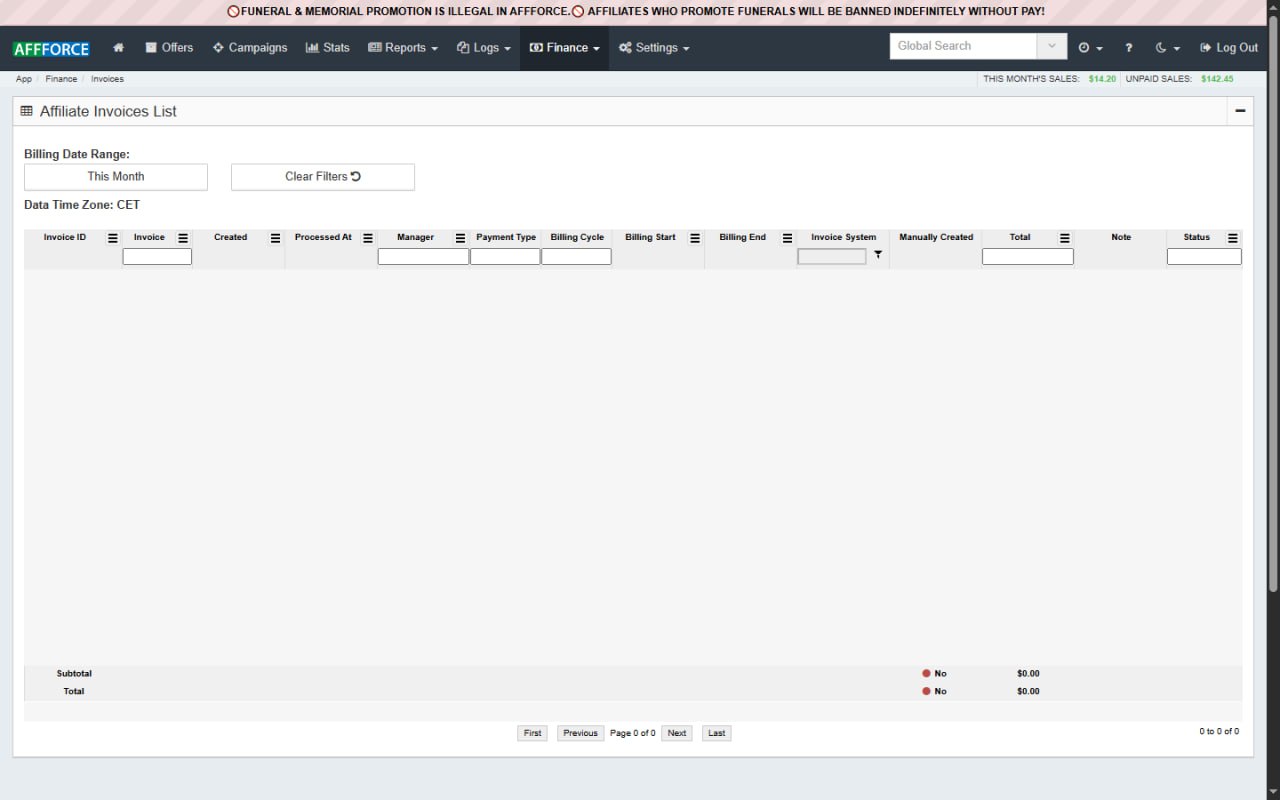The height and width of the screenshot is (800, 1280).
Task: Collapse the Affiliate Invoices List panel
Action: pos(1240,111)
